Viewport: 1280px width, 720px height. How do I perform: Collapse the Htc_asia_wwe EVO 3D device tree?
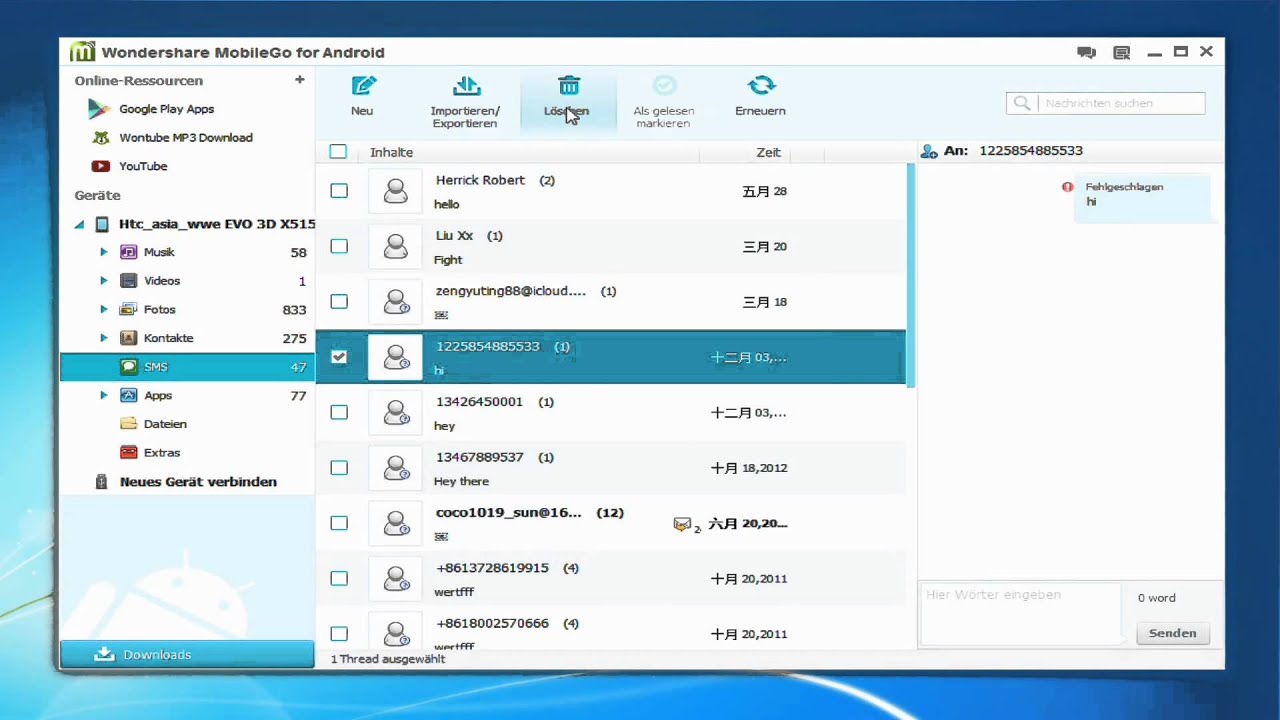(79, 225)
